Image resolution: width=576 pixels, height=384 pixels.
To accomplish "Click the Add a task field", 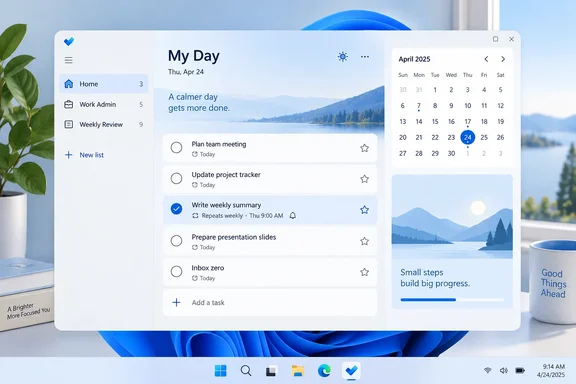I will coord(270,302).
